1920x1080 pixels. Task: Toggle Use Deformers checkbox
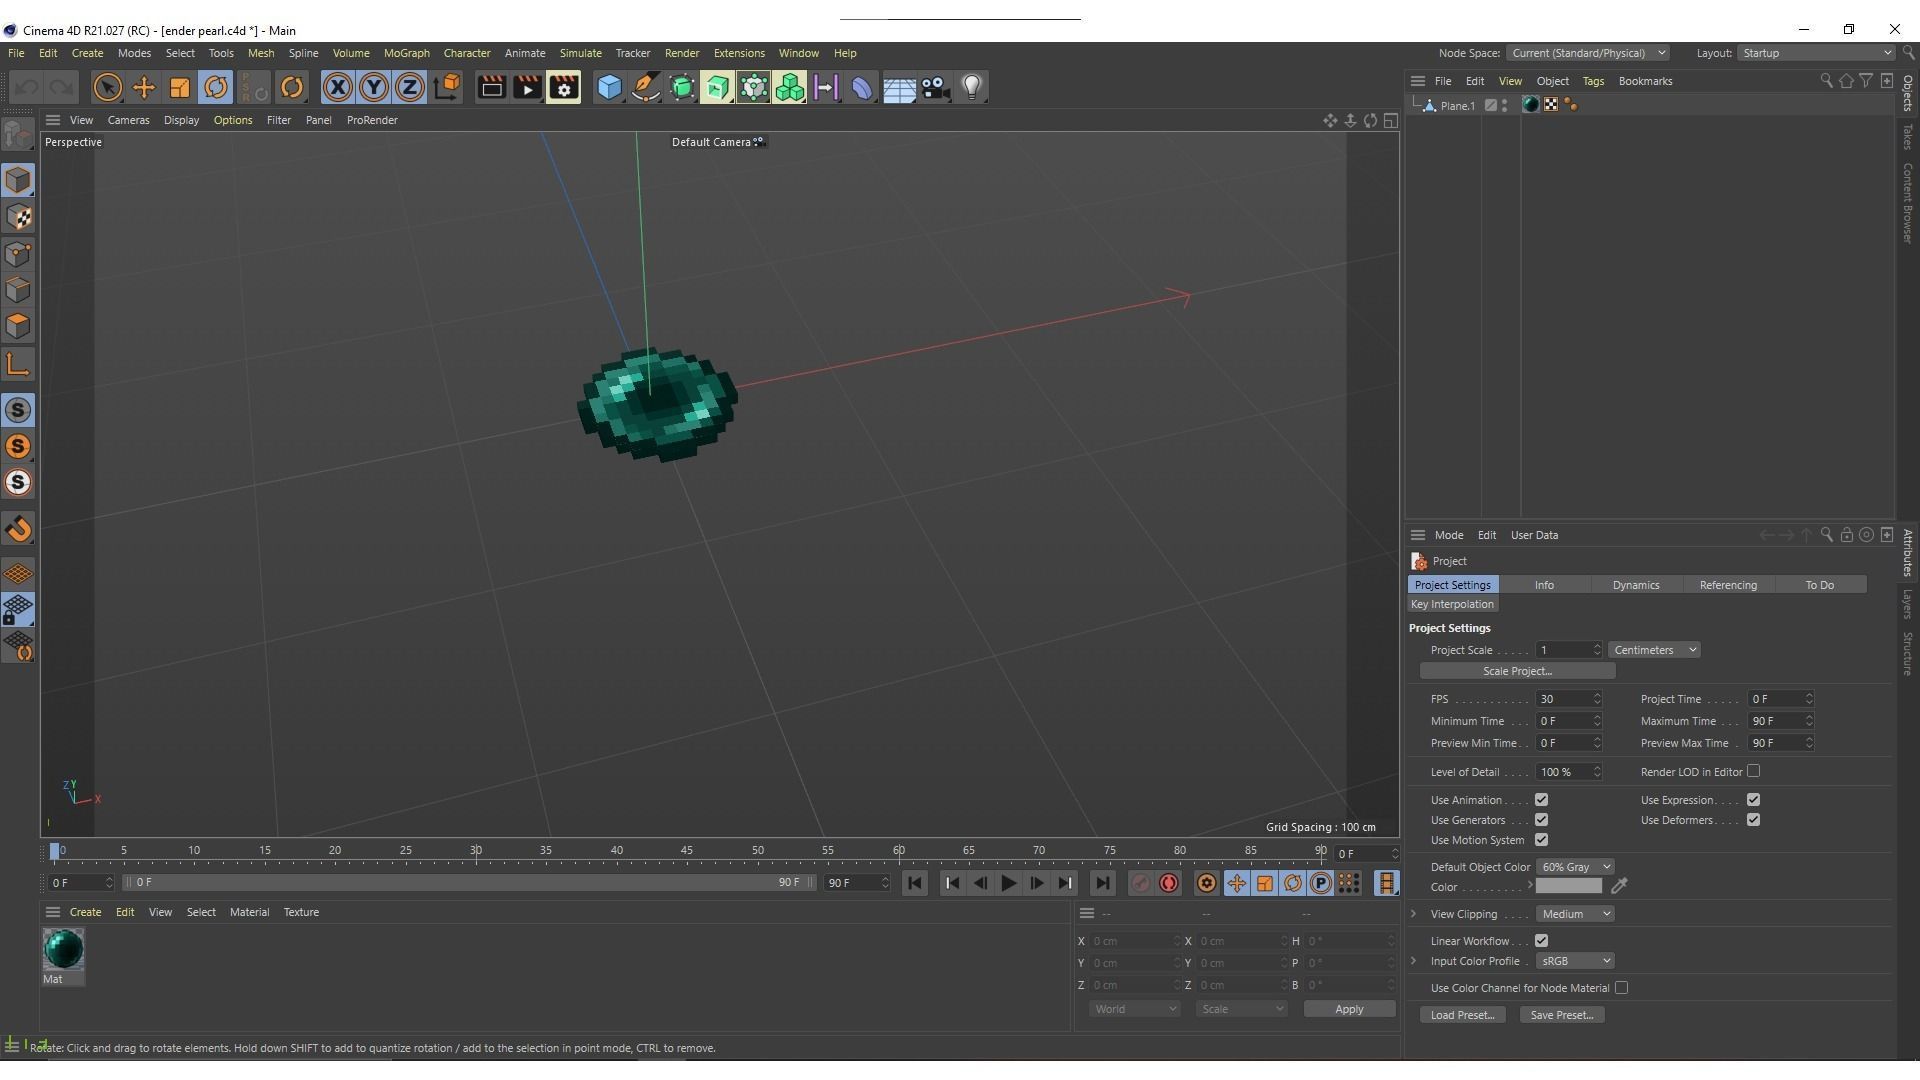click(x=1753, y=820)
